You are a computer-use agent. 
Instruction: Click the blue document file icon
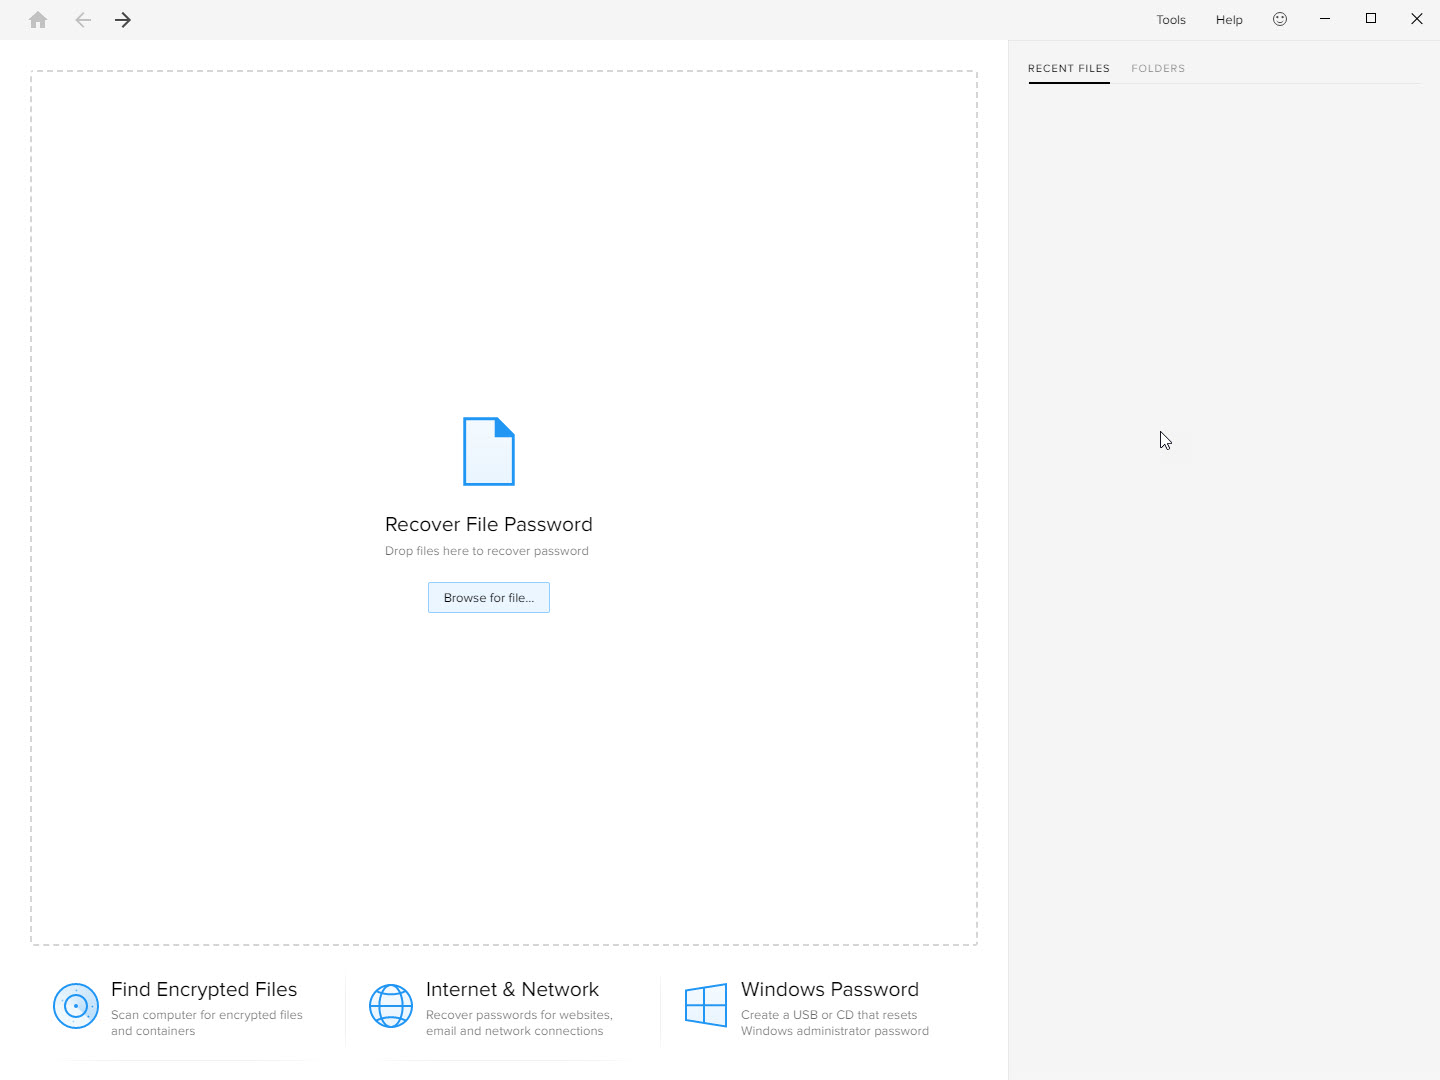tap(489, 451)
